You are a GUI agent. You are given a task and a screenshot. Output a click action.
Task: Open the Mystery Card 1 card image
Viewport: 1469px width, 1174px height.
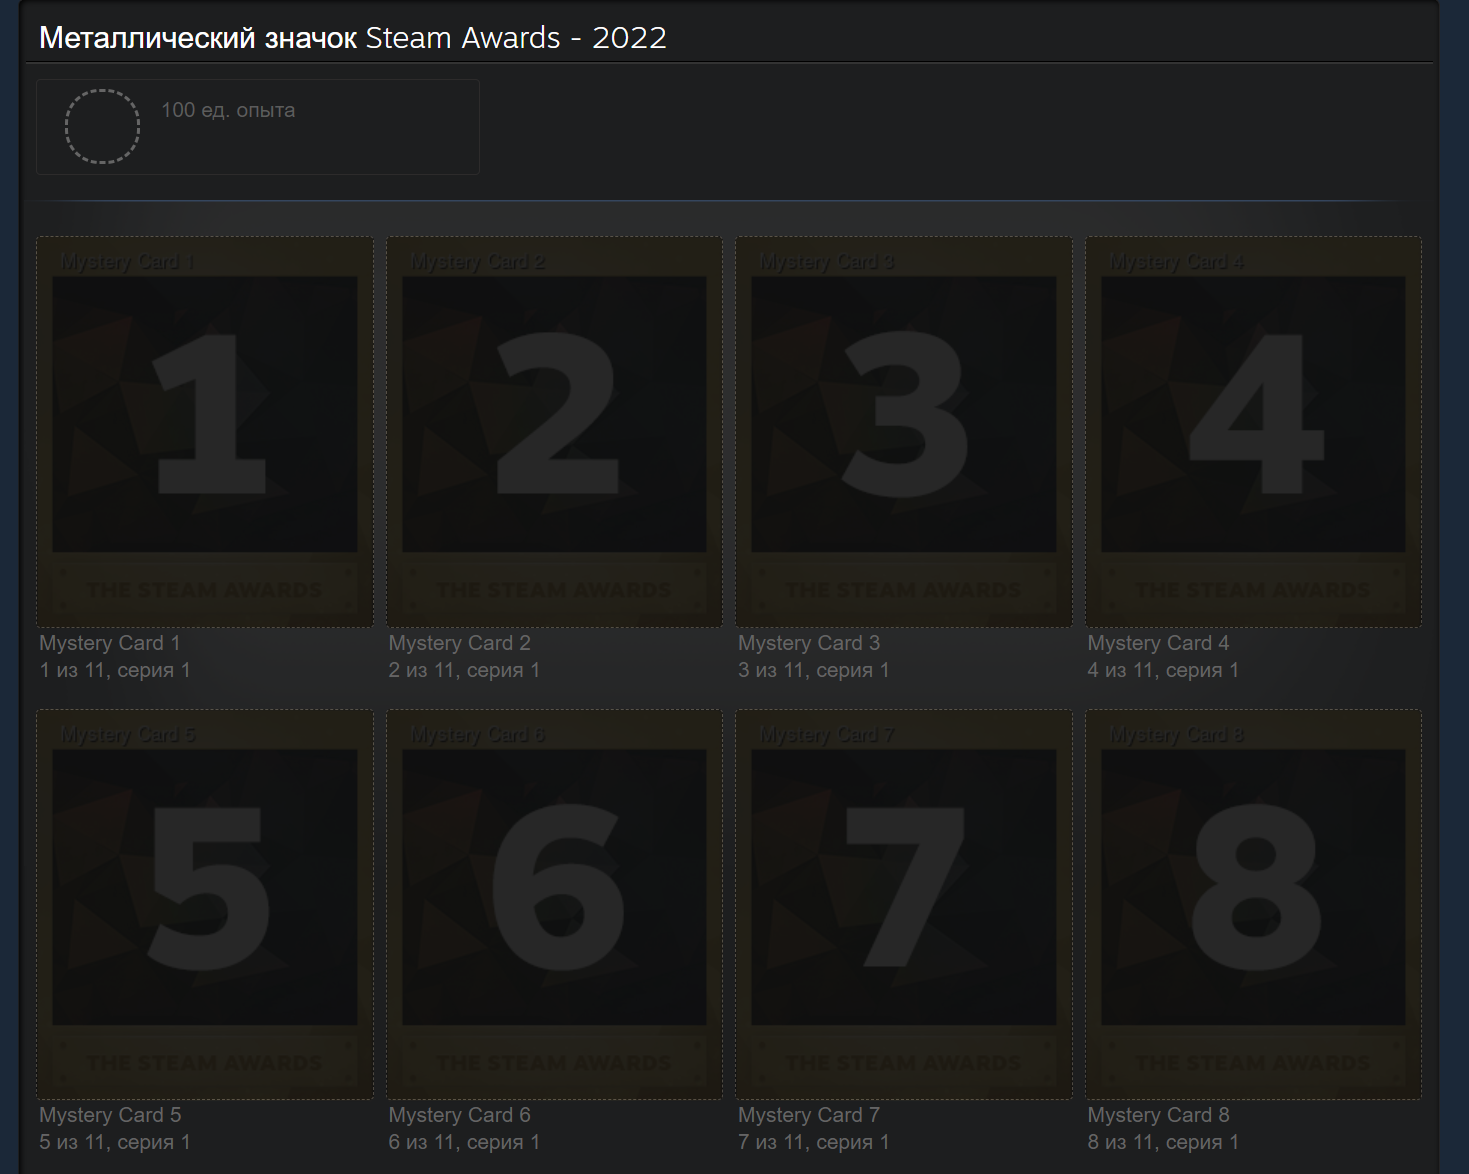(205, 432)
